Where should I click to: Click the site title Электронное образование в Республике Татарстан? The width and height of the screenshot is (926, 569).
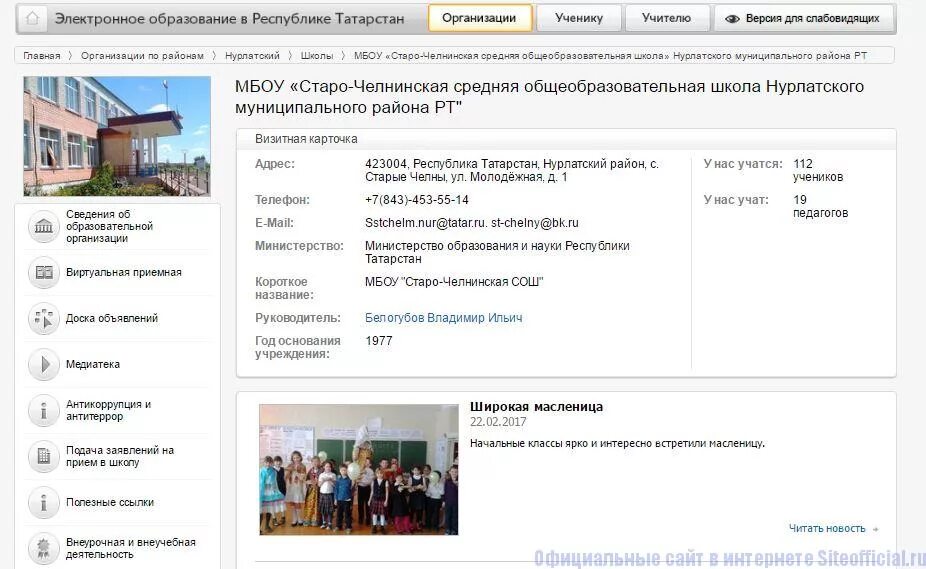[229, 18]
